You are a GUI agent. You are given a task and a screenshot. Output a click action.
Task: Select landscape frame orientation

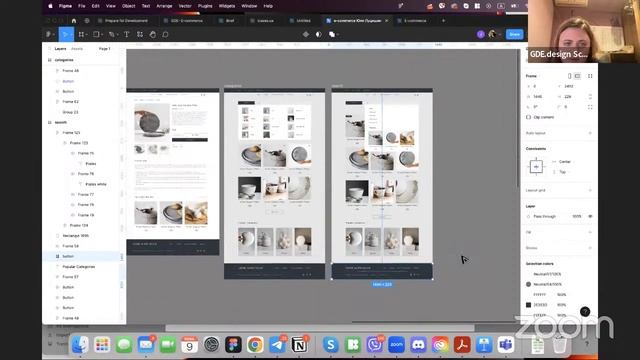pos(577,76)
